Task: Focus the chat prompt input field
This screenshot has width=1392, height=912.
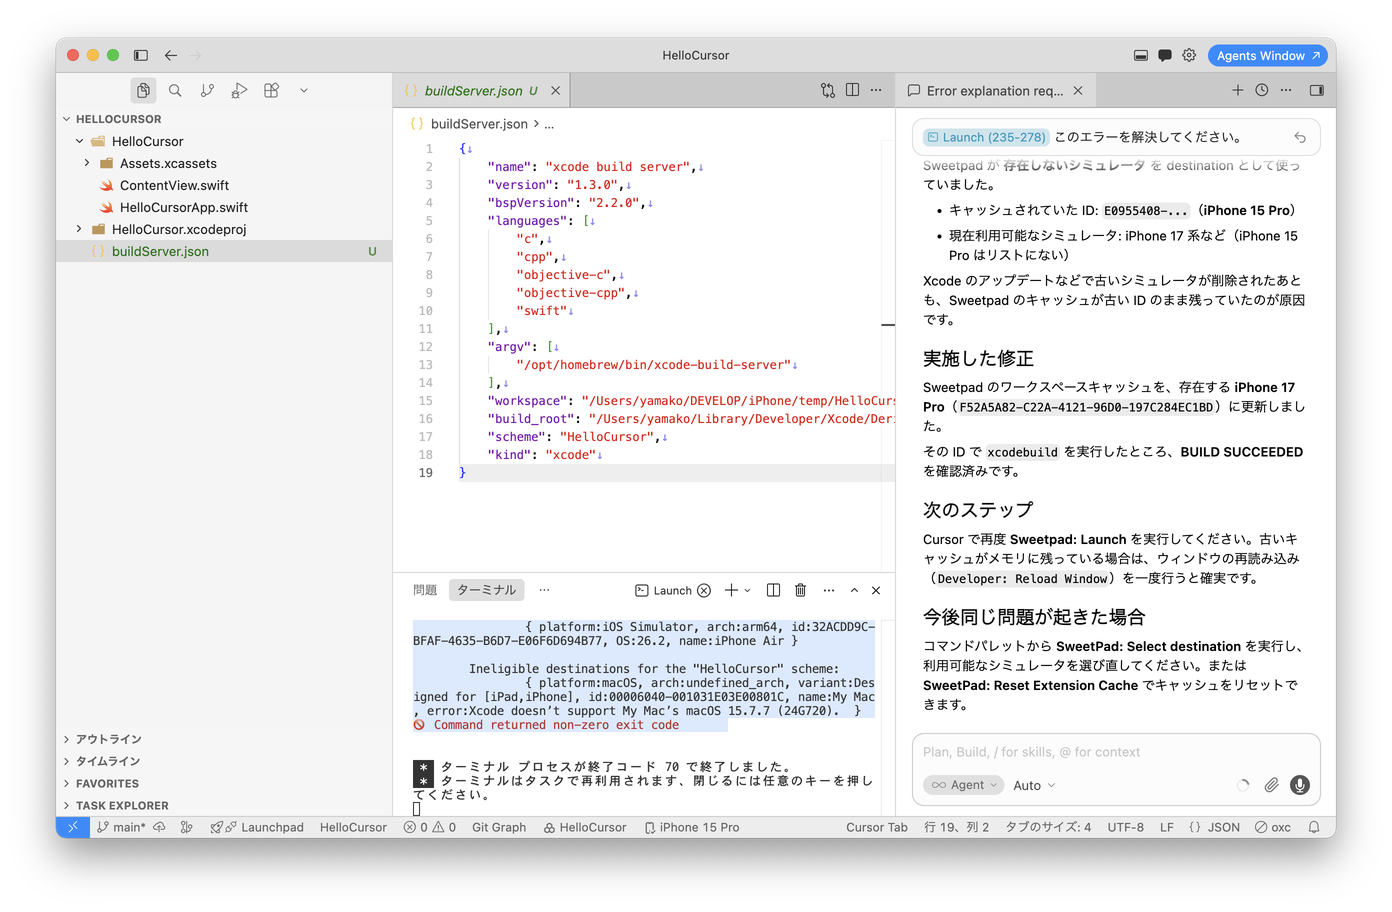Action: [1116, 752]
